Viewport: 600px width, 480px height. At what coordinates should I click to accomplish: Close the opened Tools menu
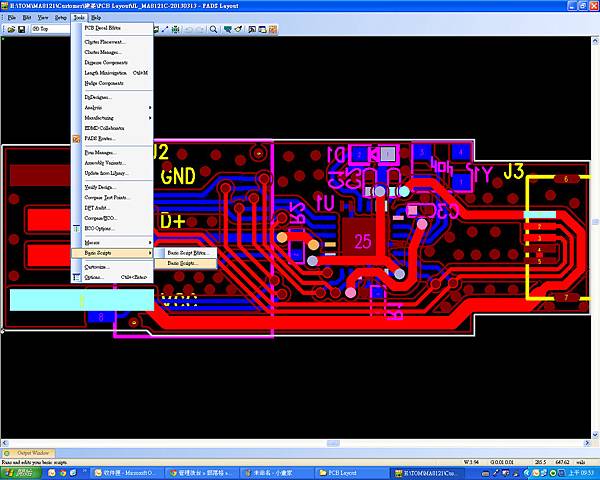pyautogui.click(x=79, y=18)
